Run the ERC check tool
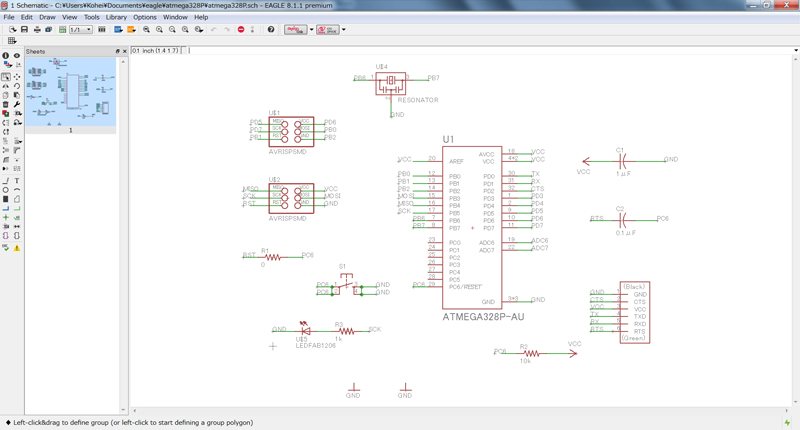Image resolution: width=800 pixels, height=430 pixels. 6,248
